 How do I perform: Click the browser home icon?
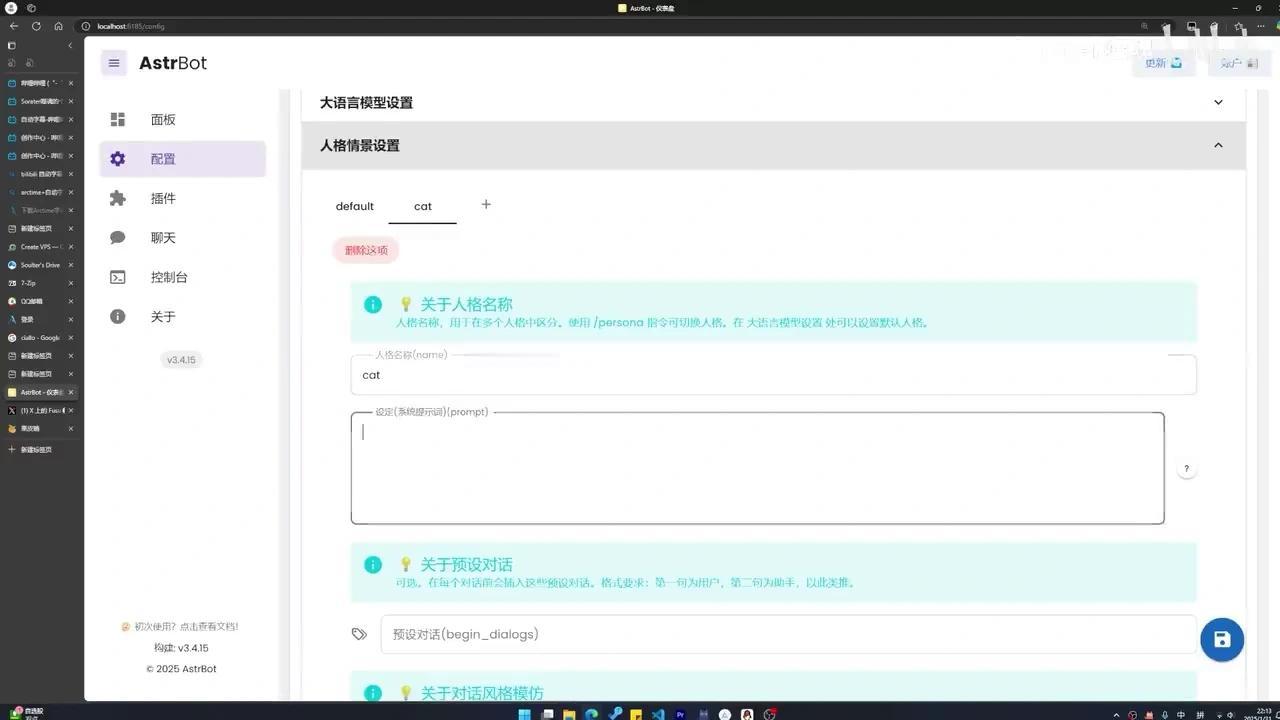coord(58,26)
